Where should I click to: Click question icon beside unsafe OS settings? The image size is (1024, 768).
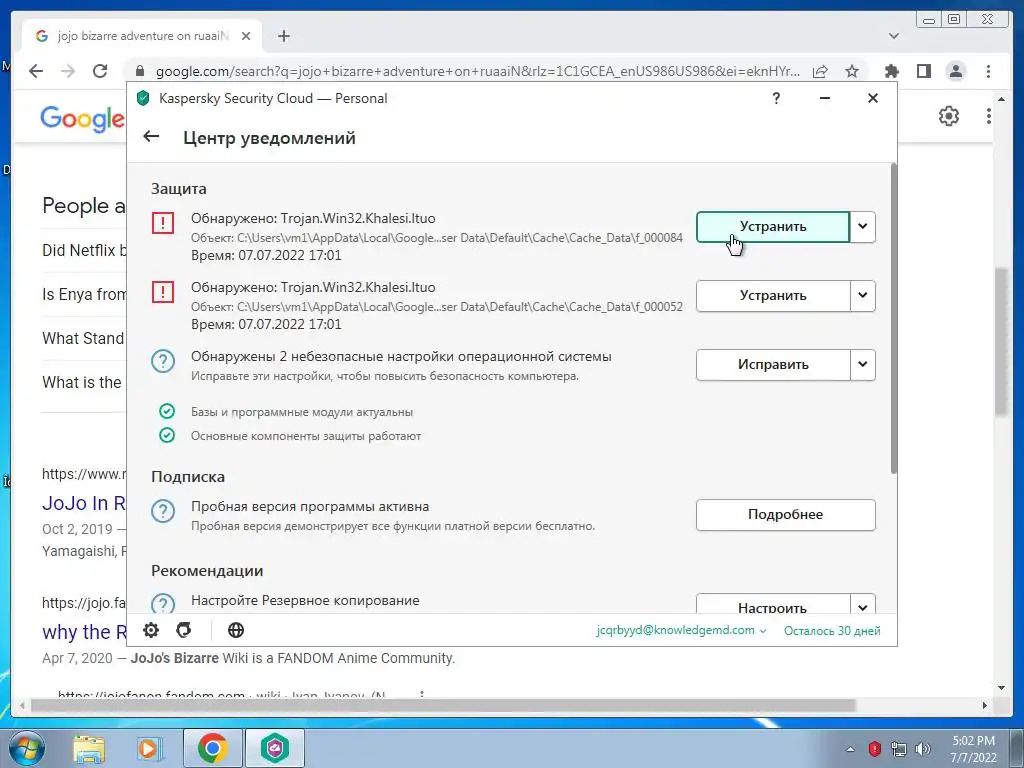[163, 361]
